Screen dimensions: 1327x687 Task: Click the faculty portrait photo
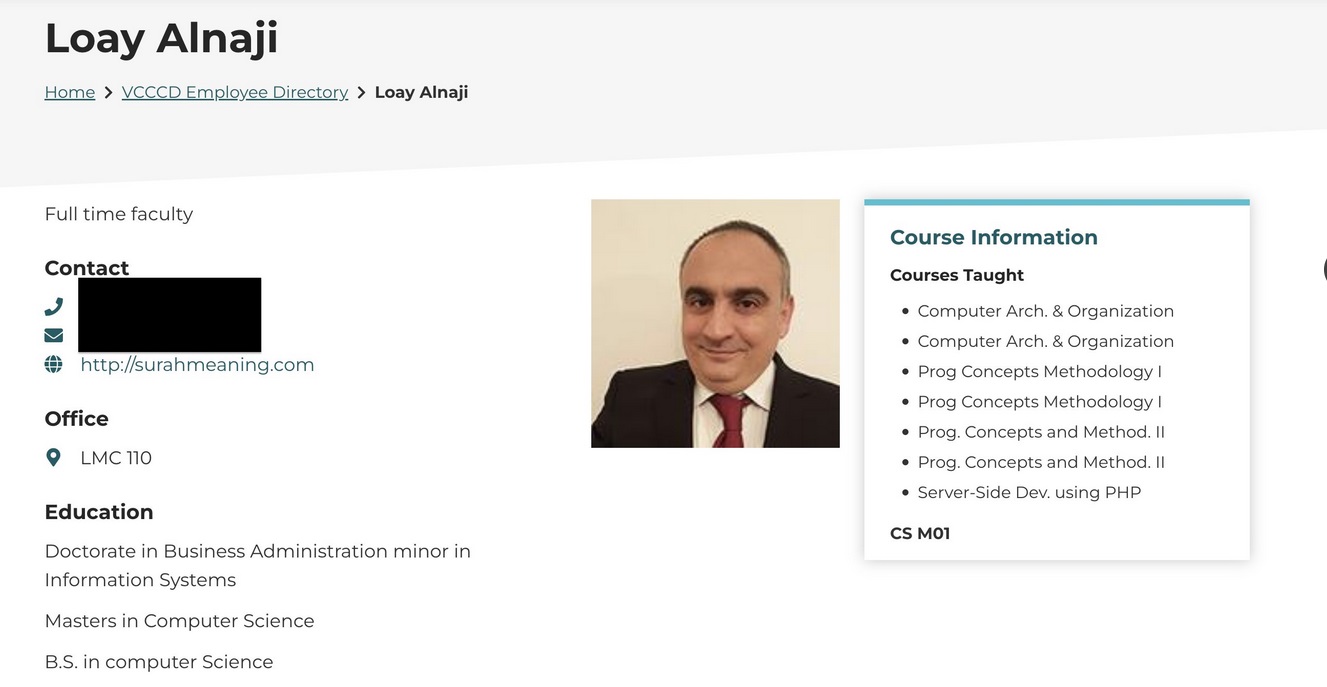click(715, 322)
